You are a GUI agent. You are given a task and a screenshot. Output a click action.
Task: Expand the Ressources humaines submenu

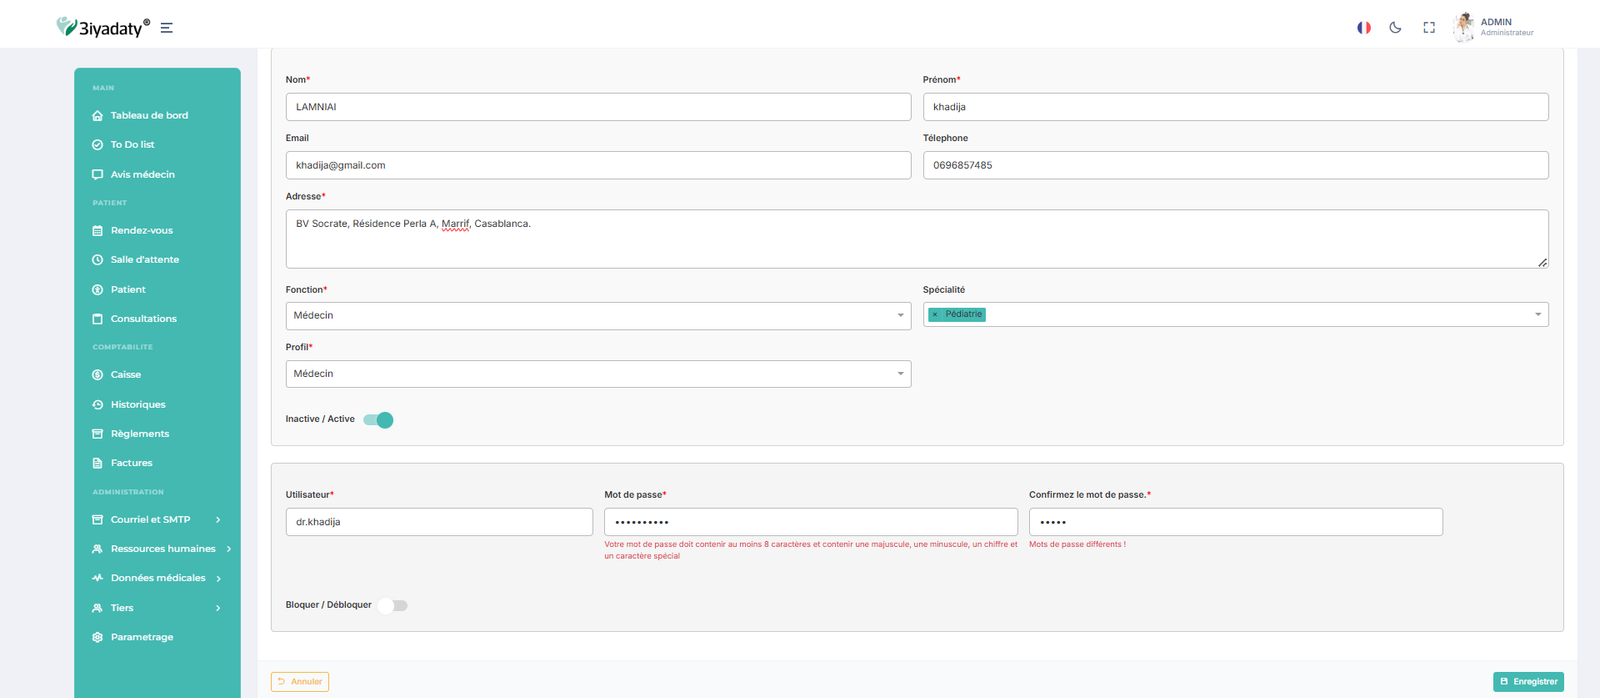163,549
